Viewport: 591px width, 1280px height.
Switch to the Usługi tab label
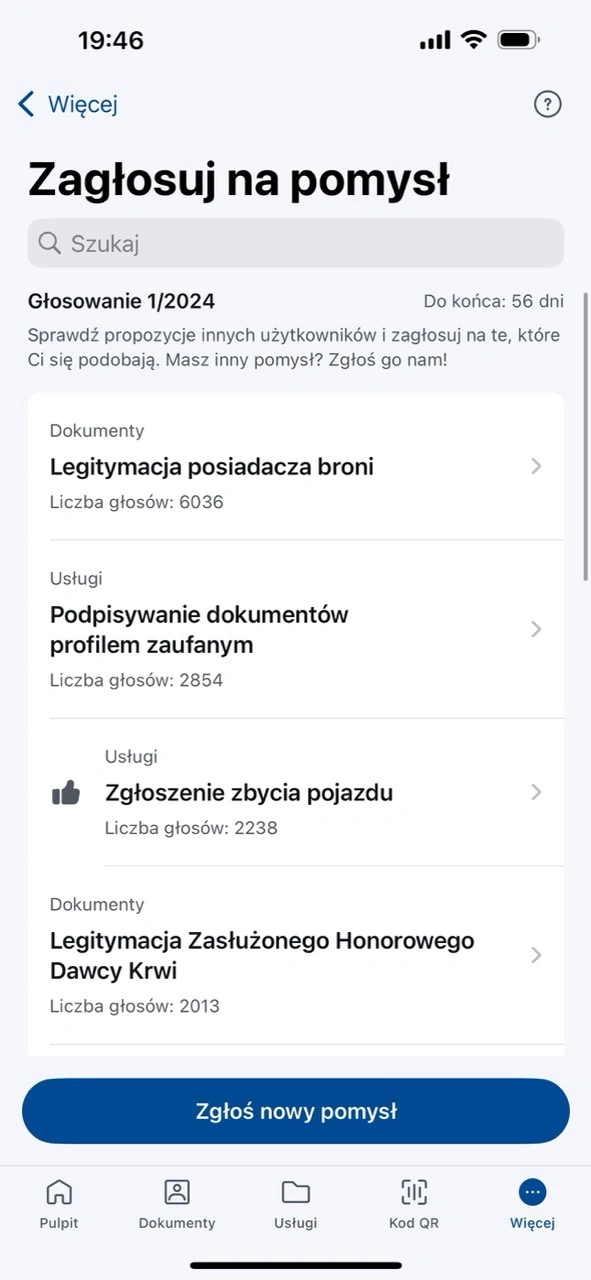point(295,1223)
